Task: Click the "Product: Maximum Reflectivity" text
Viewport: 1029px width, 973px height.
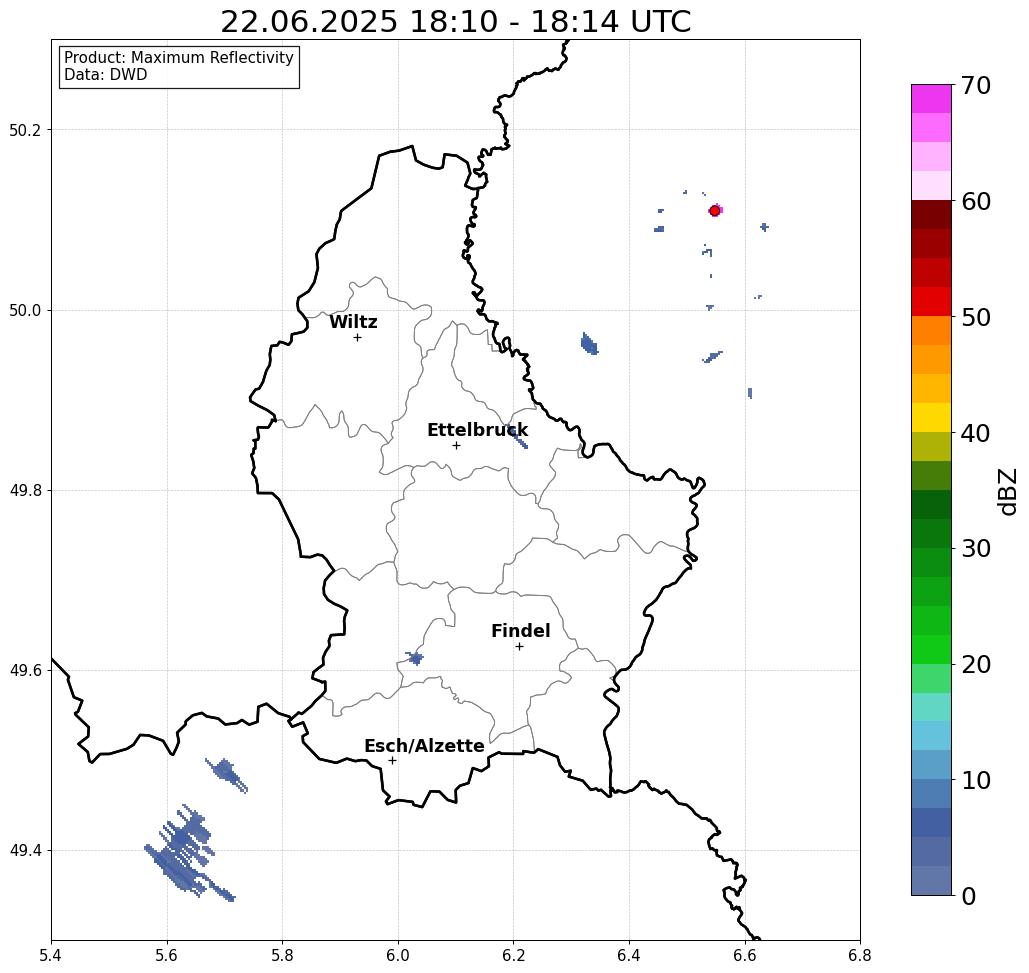Action: (x=178, y=58)
